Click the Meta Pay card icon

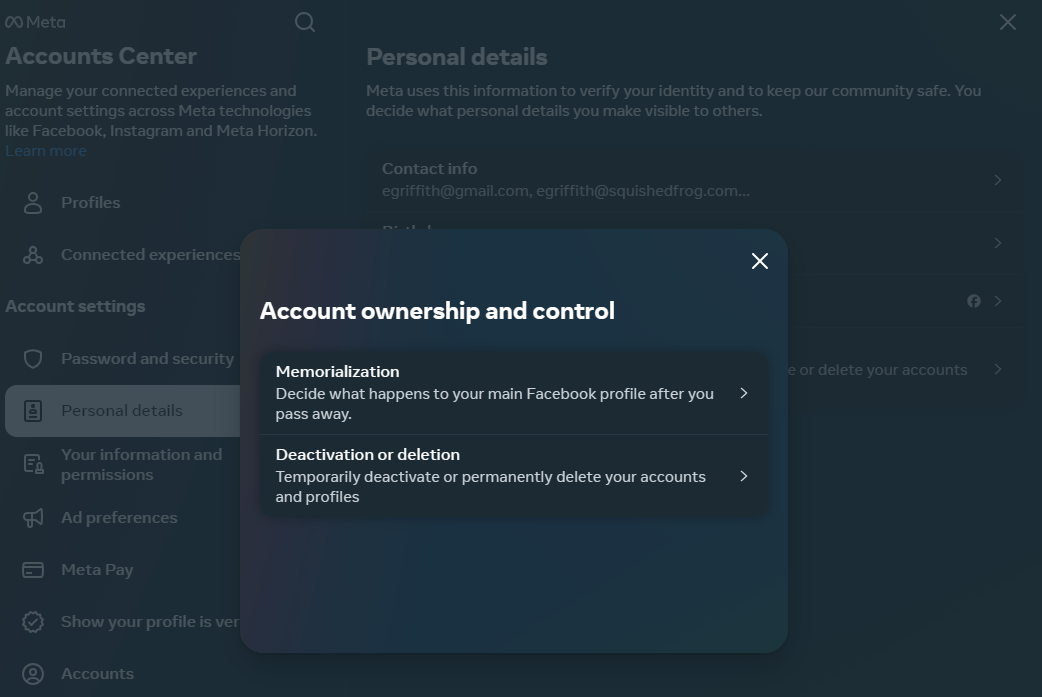point(33,569)
